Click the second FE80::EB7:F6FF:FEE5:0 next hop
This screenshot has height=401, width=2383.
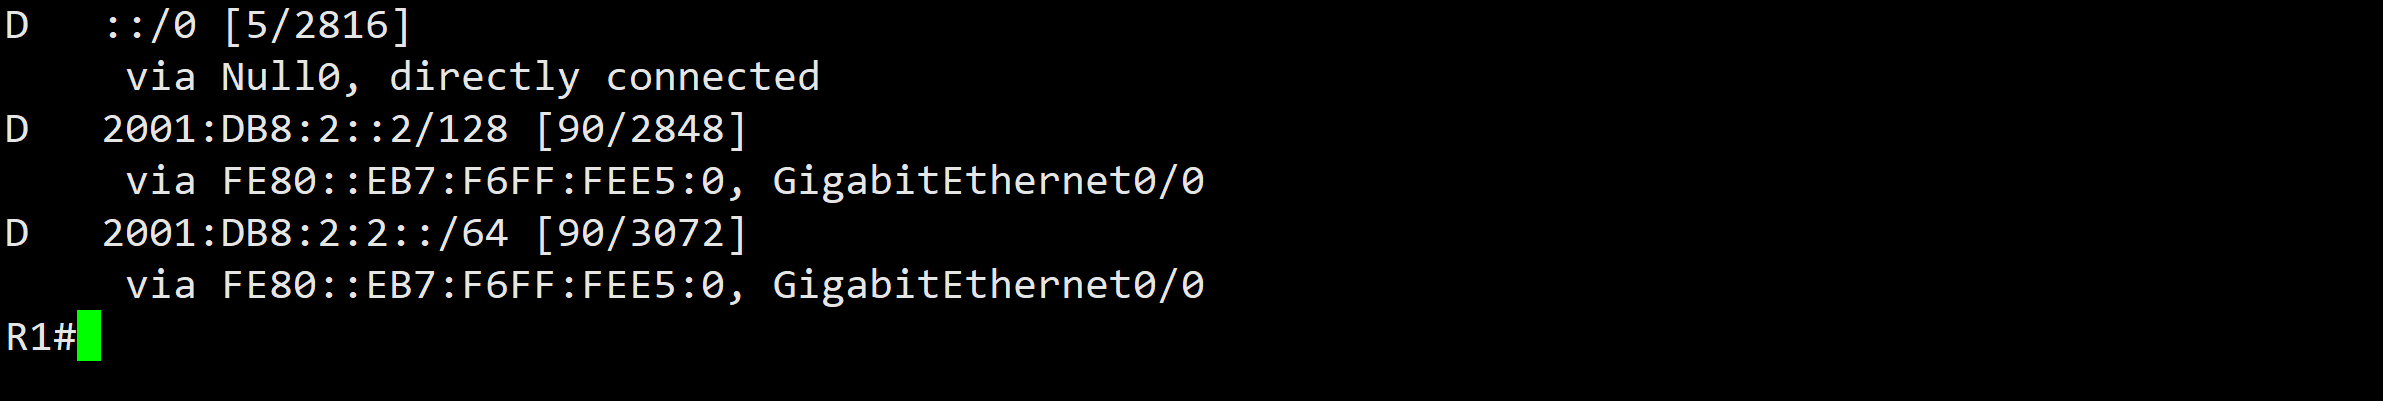(x=473, y=285)
